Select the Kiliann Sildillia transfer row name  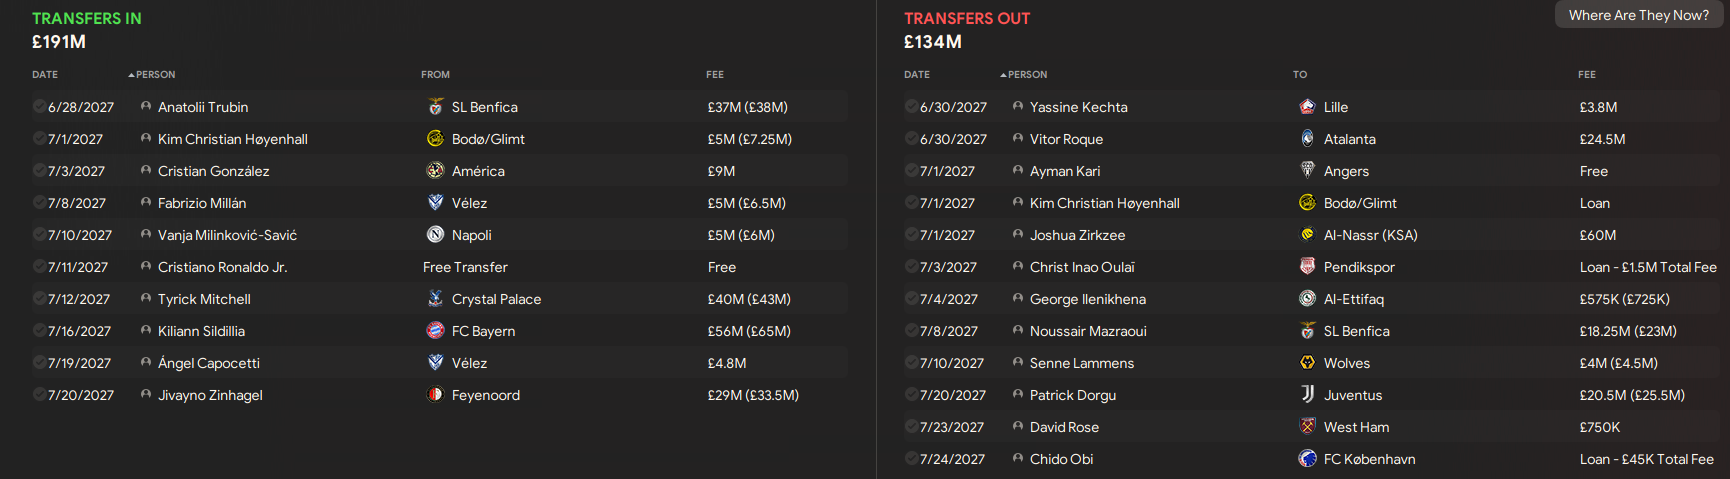201,331
